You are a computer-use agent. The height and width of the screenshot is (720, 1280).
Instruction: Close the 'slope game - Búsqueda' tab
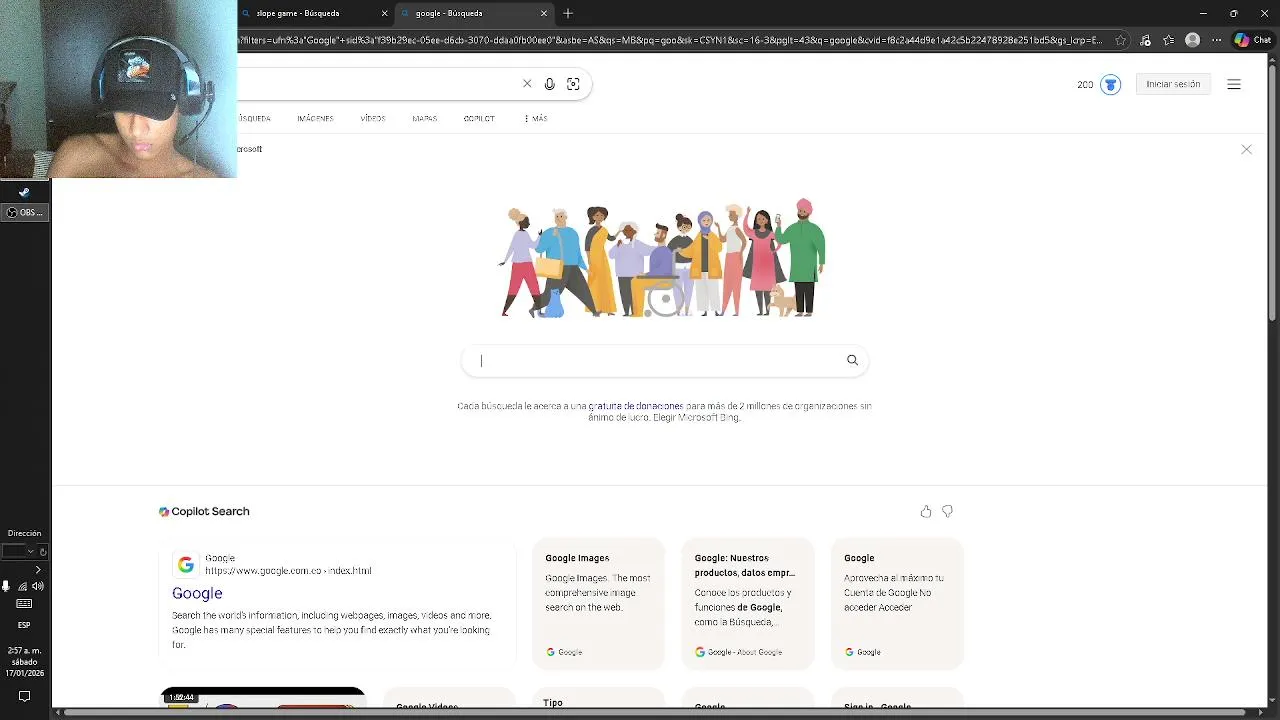(384, 13)
